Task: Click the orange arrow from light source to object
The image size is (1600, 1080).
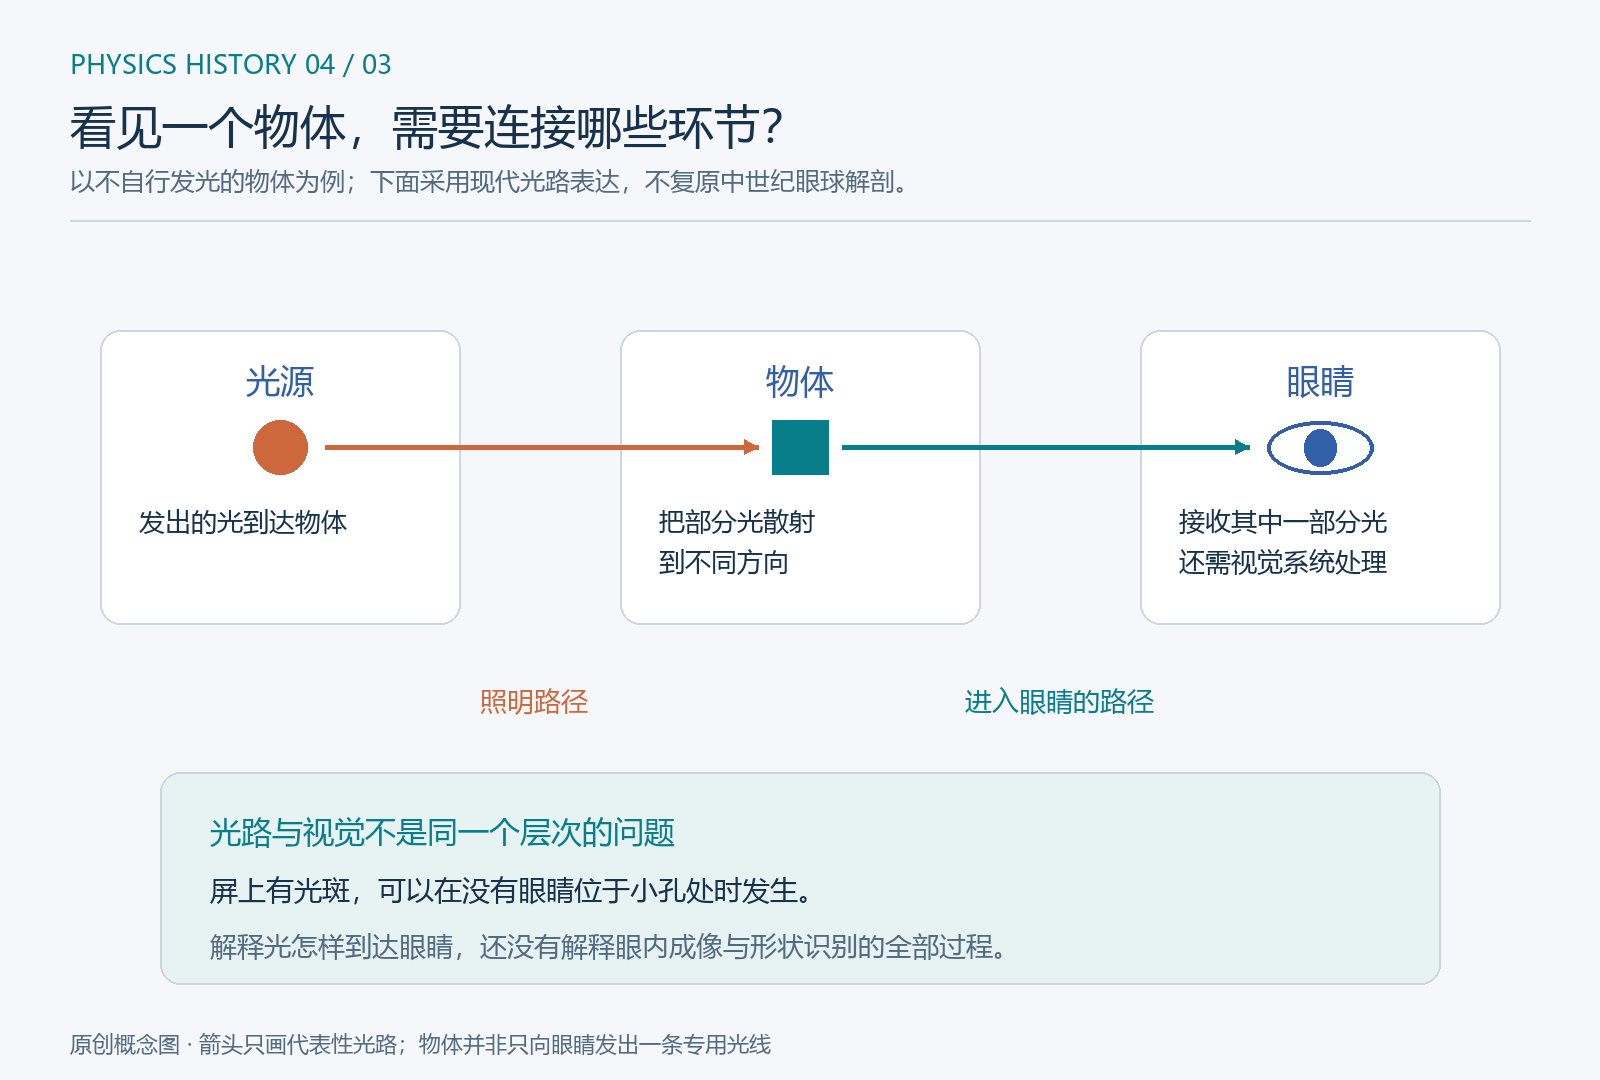Action: point(542,447)
